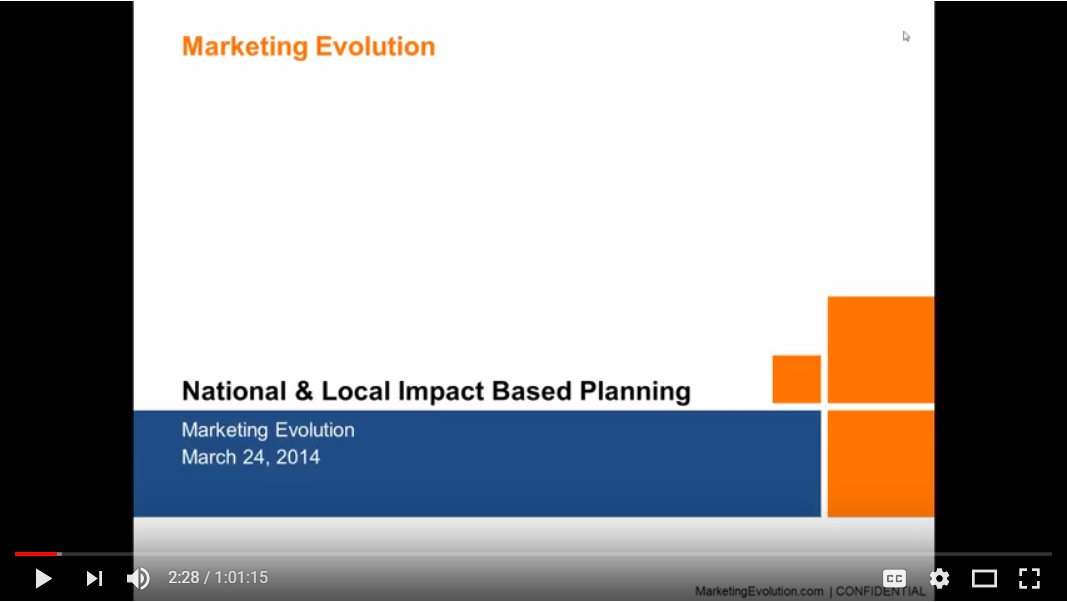Click the small orange square graphic

796,379
